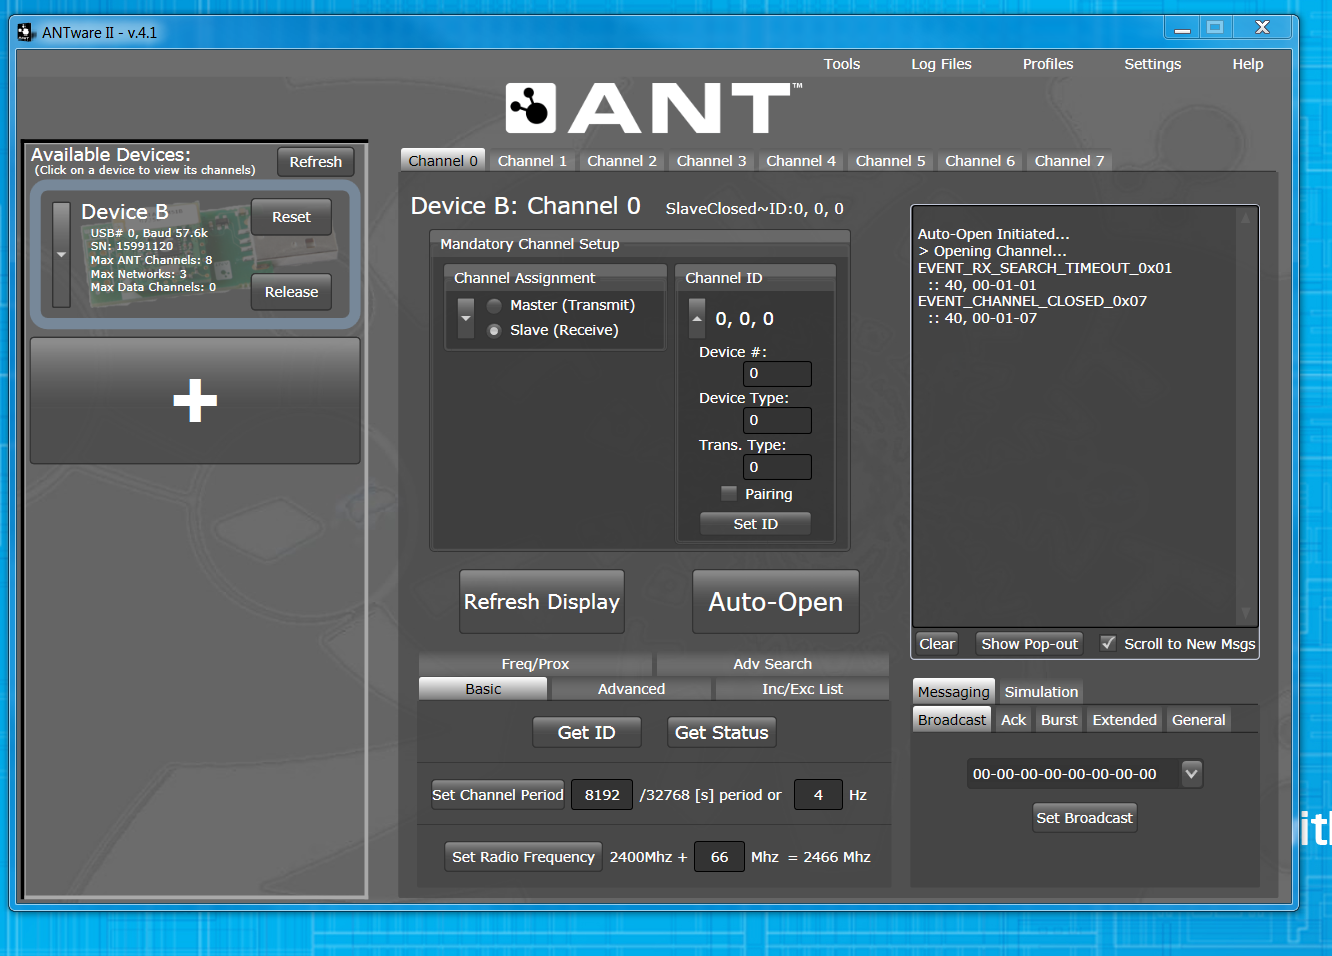Click Set Radio Frequency button

click(523, 857)
